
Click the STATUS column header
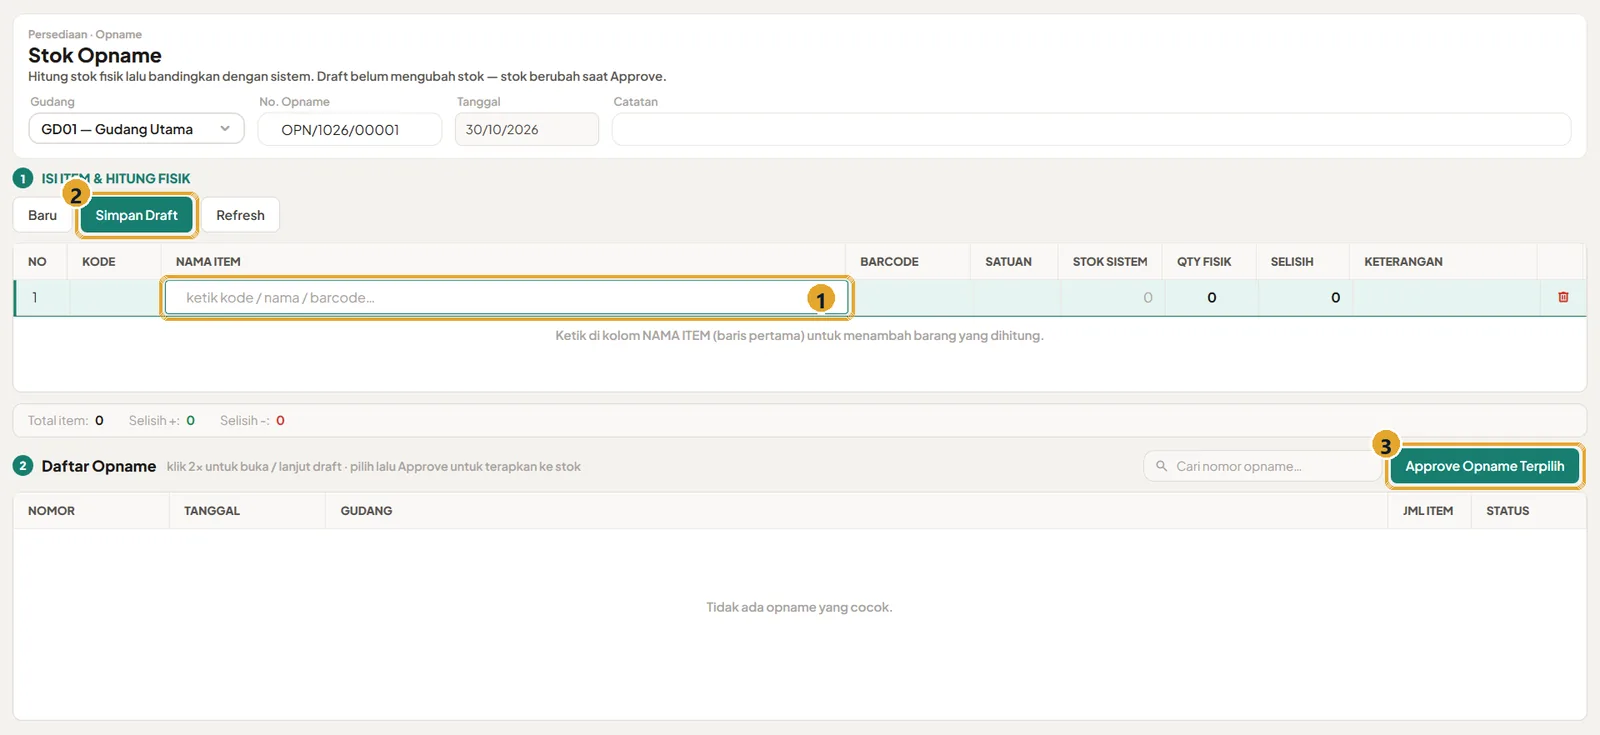(x=1507, y=511)
